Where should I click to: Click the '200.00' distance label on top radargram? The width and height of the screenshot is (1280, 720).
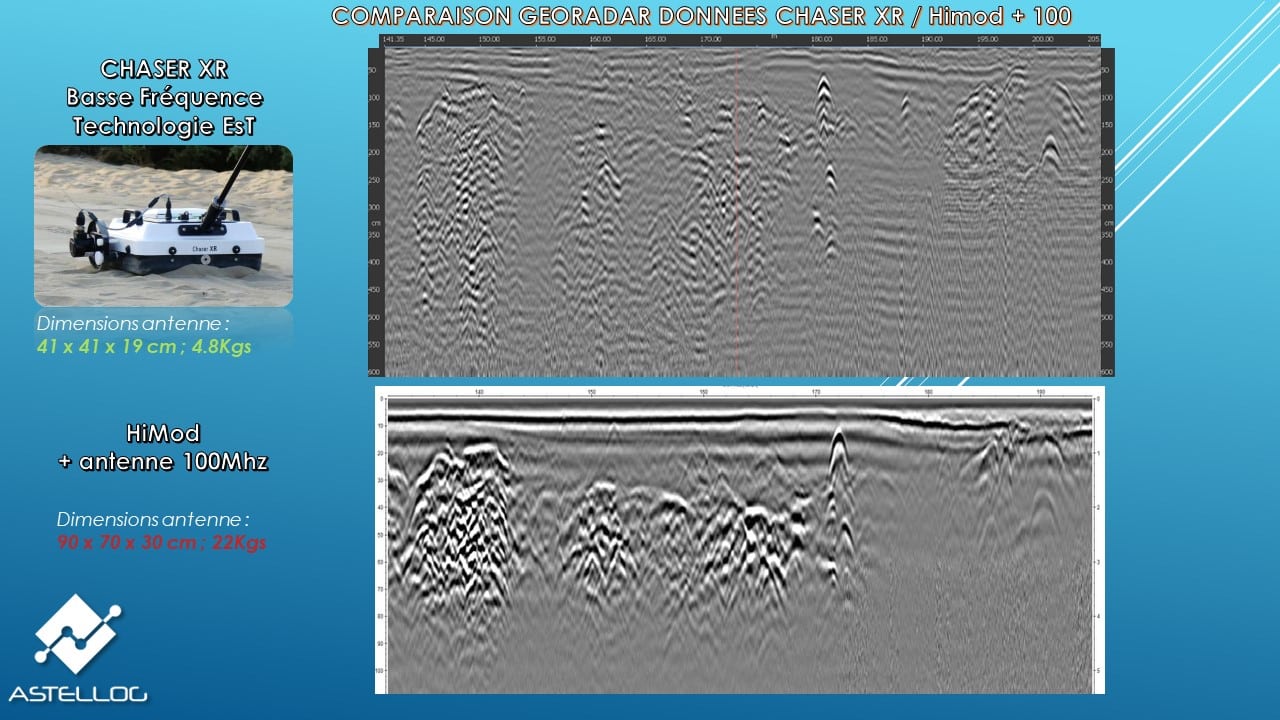1042,39
